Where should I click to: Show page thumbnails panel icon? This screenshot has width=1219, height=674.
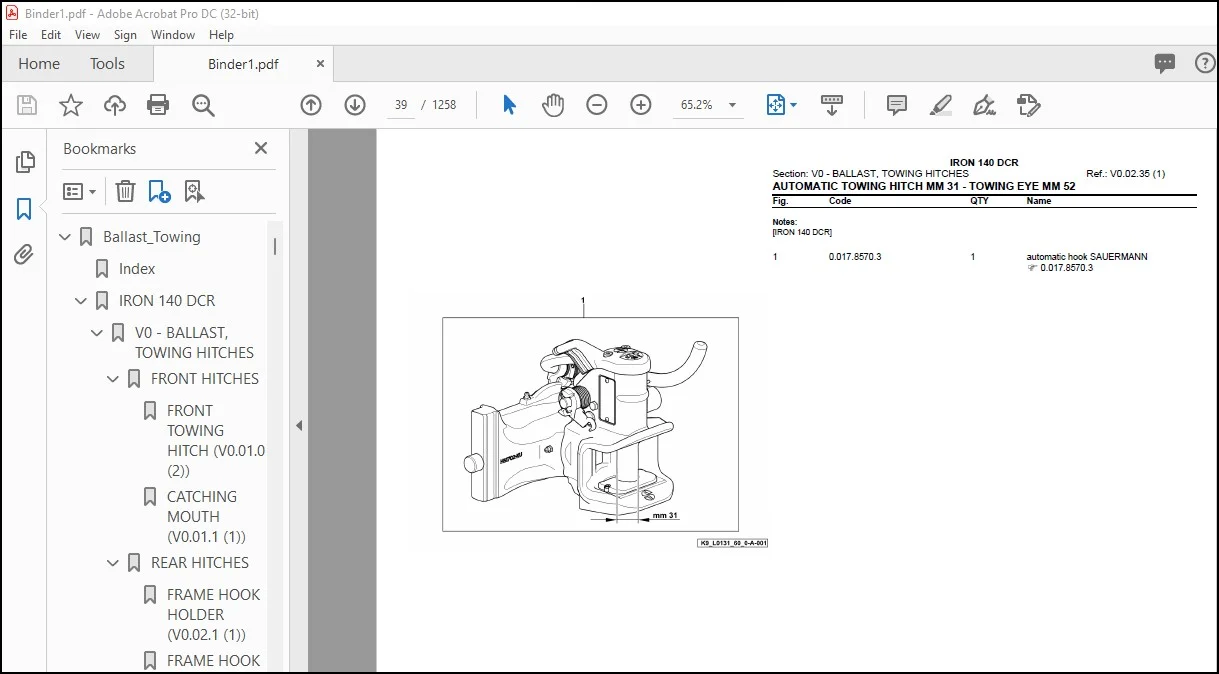click(25, 162)
